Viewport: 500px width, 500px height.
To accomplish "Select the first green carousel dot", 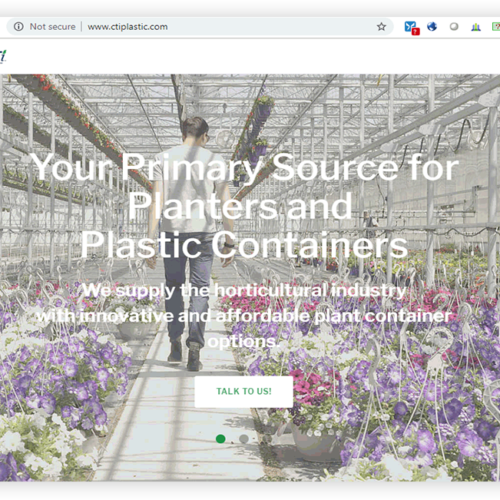I will (x=220, y=439).
